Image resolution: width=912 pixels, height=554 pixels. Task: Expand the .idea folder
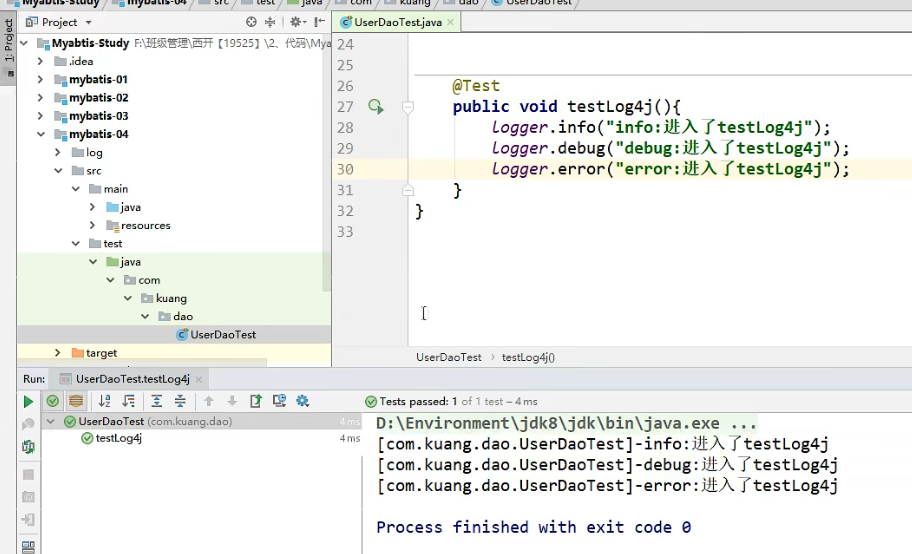pyautogui.click(x=40, y=61)
